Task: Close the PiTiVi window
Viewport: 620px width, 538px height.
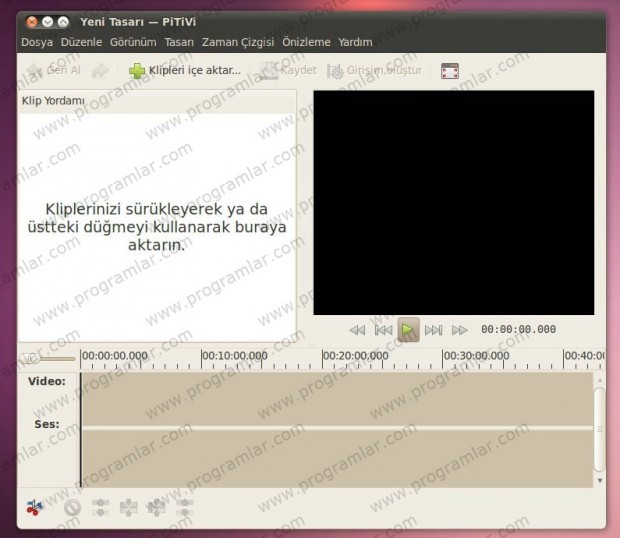Action: pyautogui.click(x=32, y=22)
